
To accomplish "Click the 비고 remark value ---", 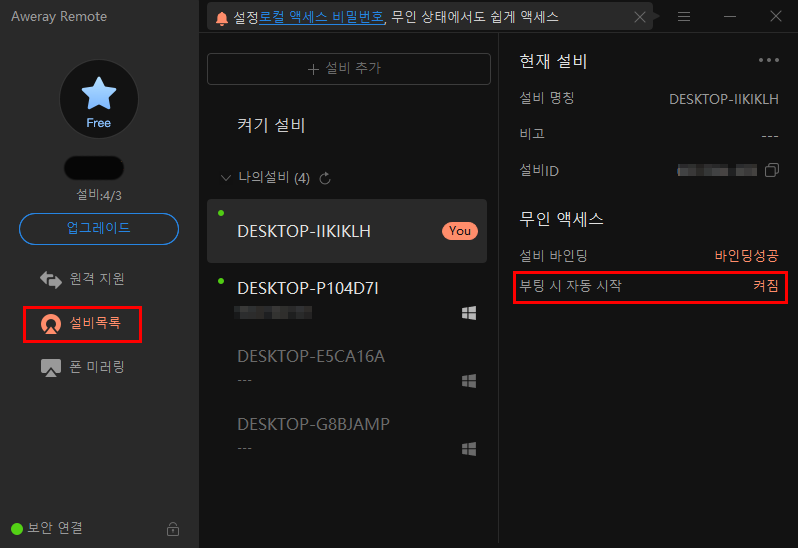I will tap(770, 135).
